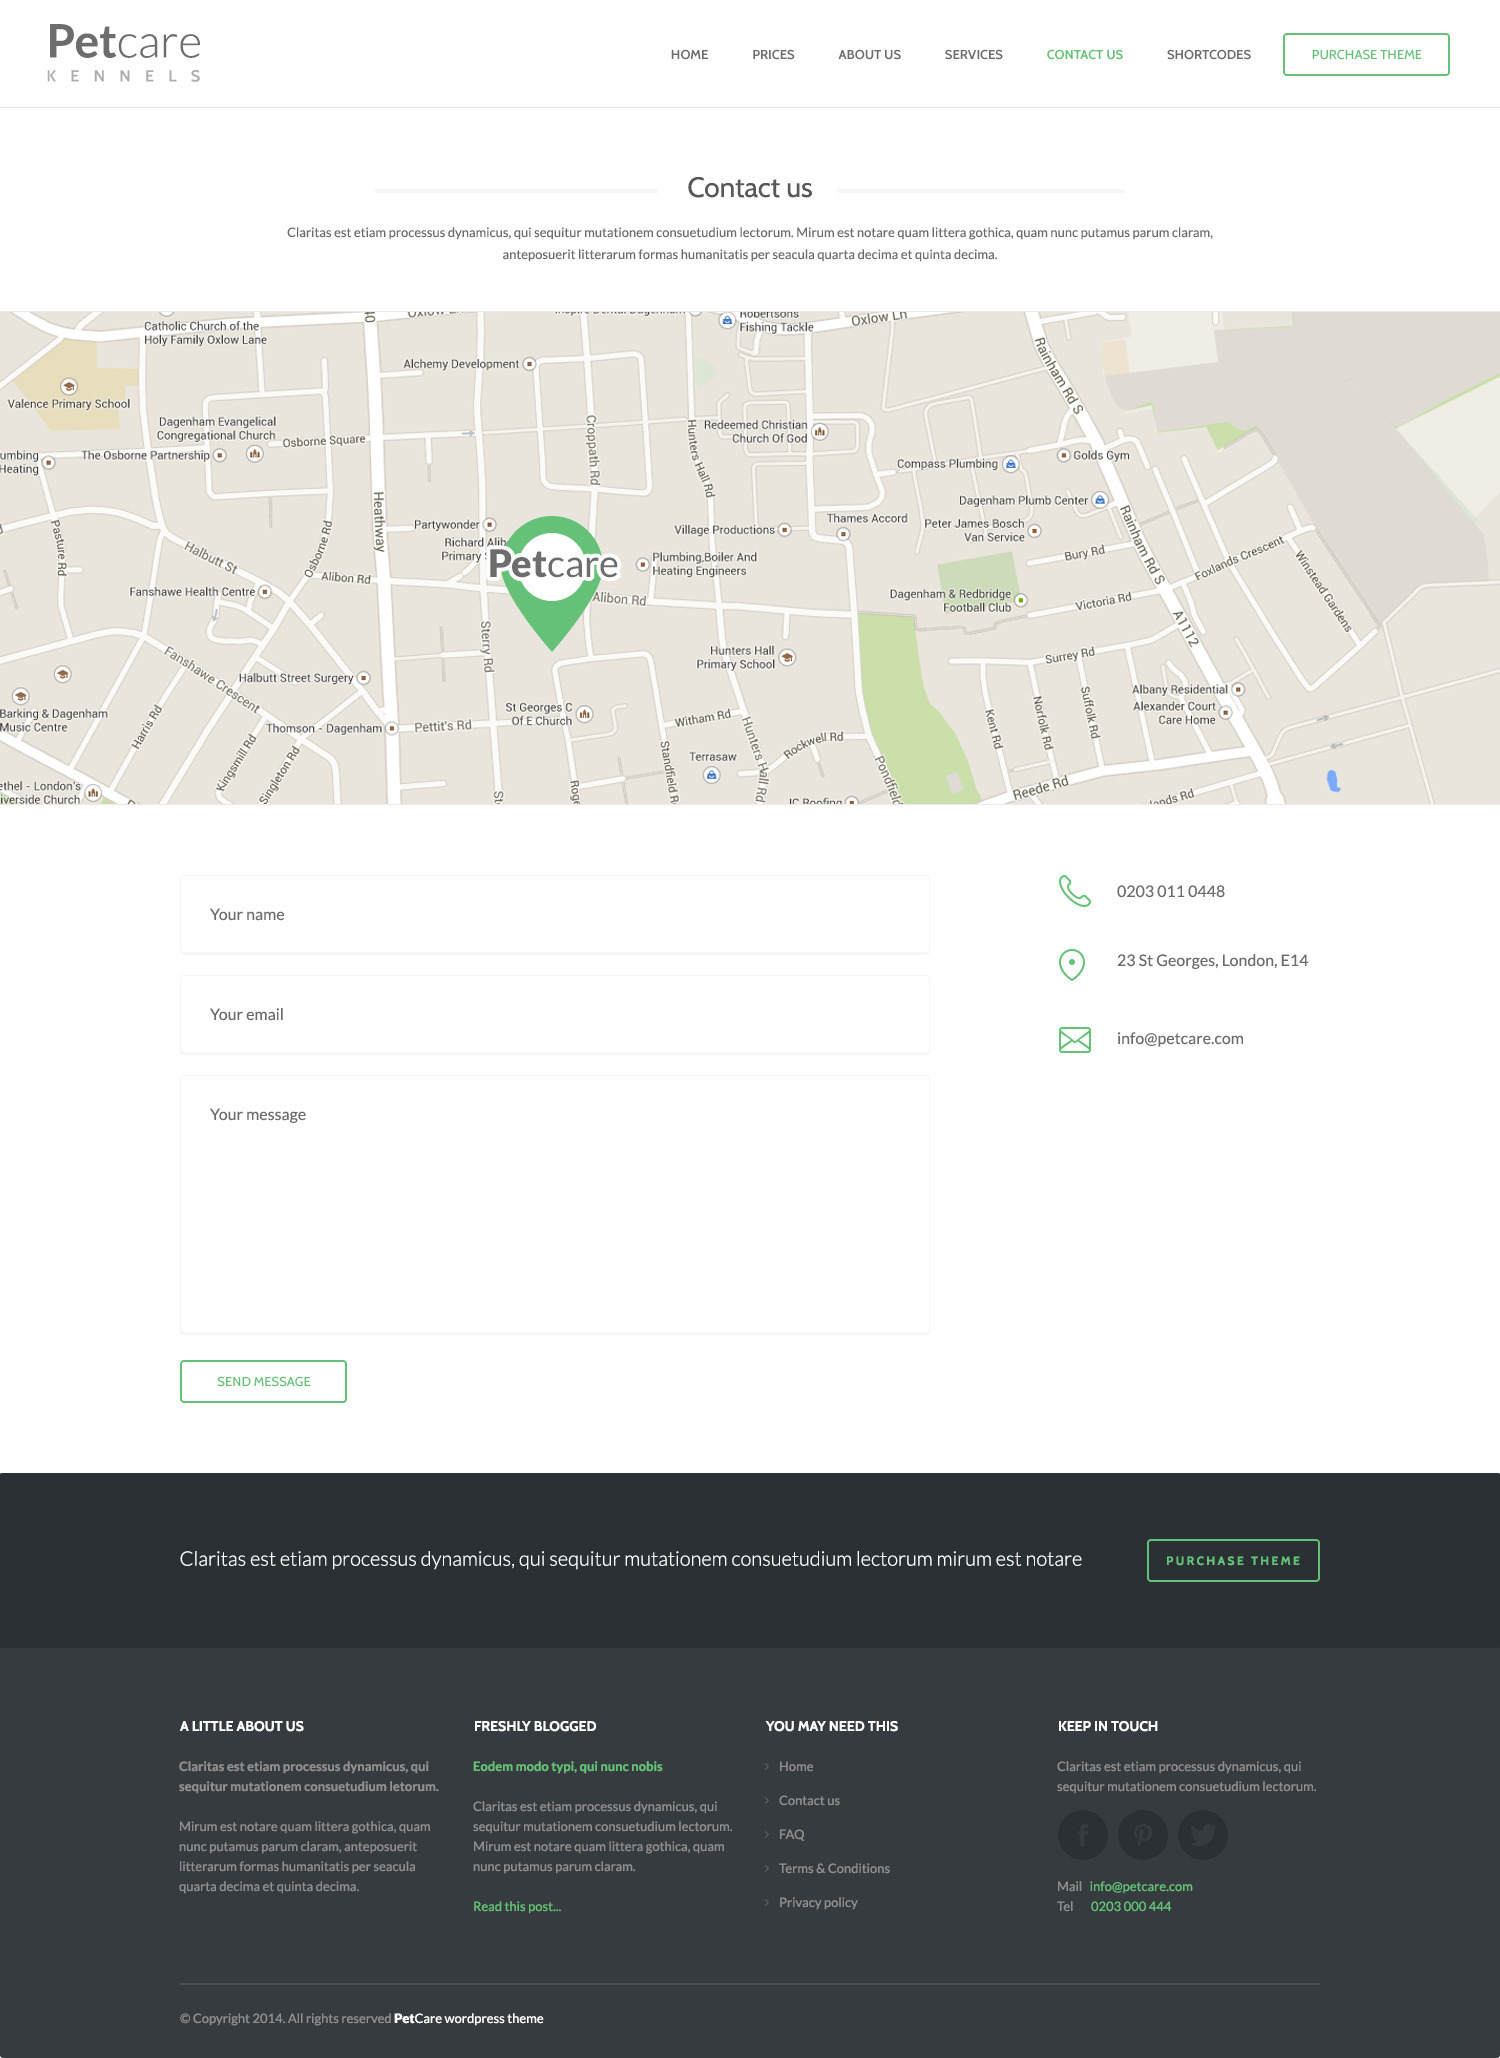Viewport: 1500px width, 2058px height.
Task: Click the Thames Accord map marker
Action: (843, 534)
